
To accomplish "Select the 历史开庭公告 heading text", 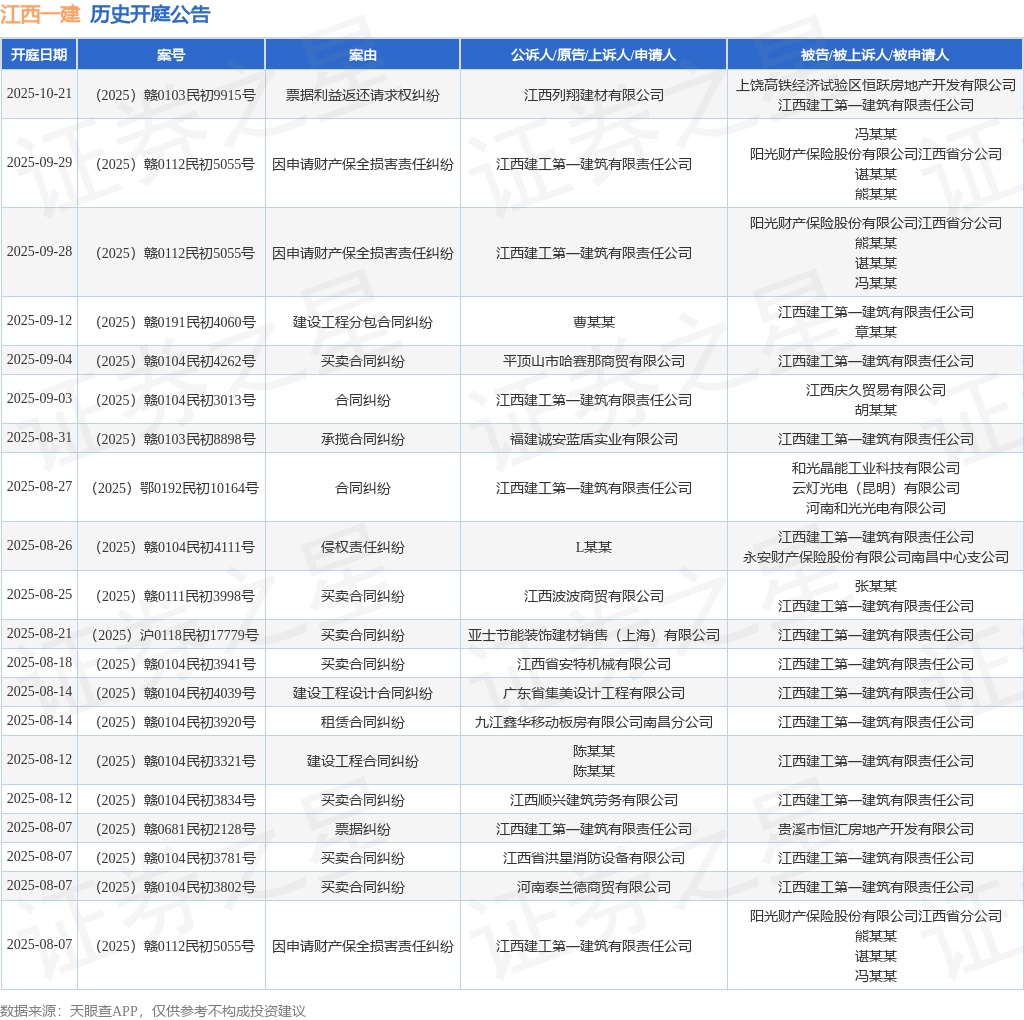I will click(x=150, y=15).
